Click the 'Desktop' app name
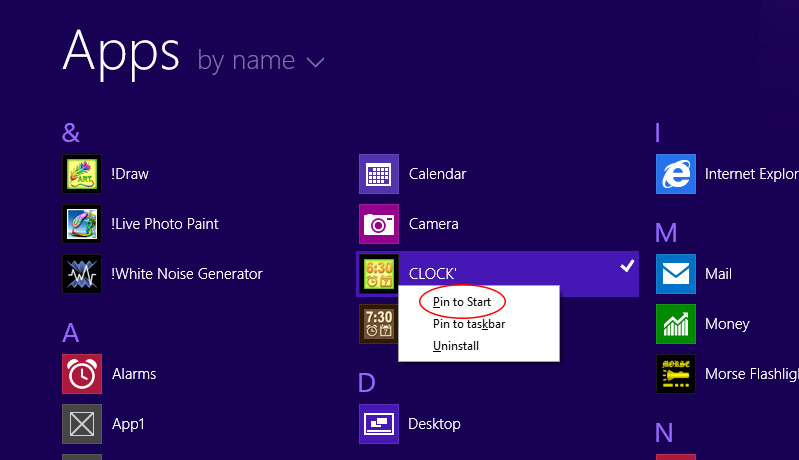This screenshot has width=799, height=460. [434, 424]
